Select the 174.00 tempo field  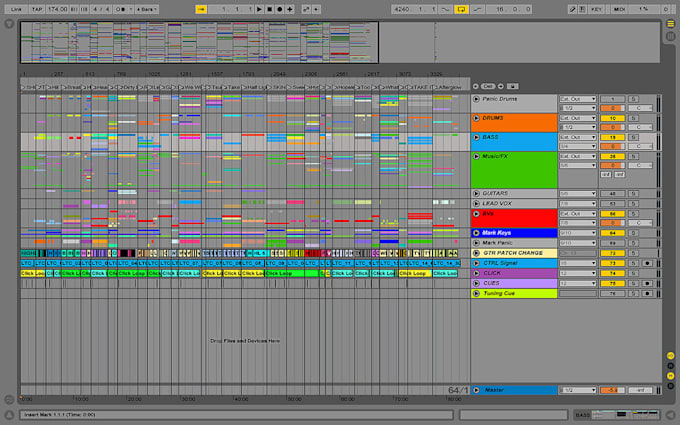58,9
